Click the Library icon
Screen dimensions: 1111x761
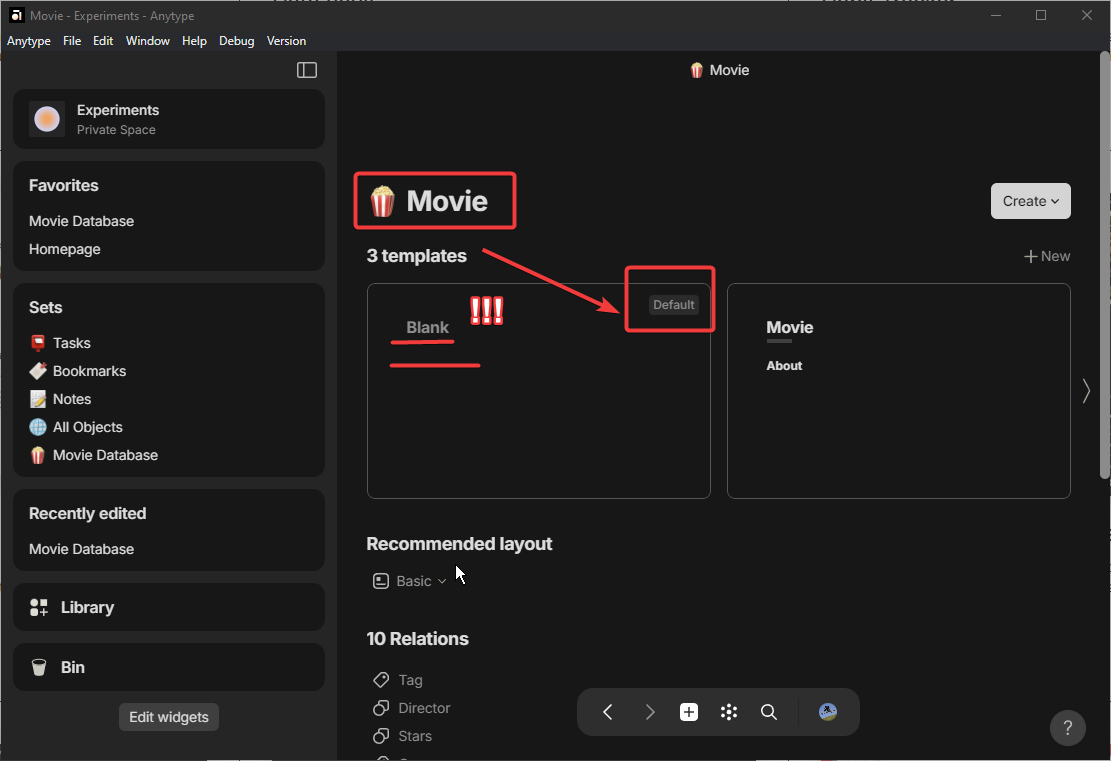tap(39, 607)
